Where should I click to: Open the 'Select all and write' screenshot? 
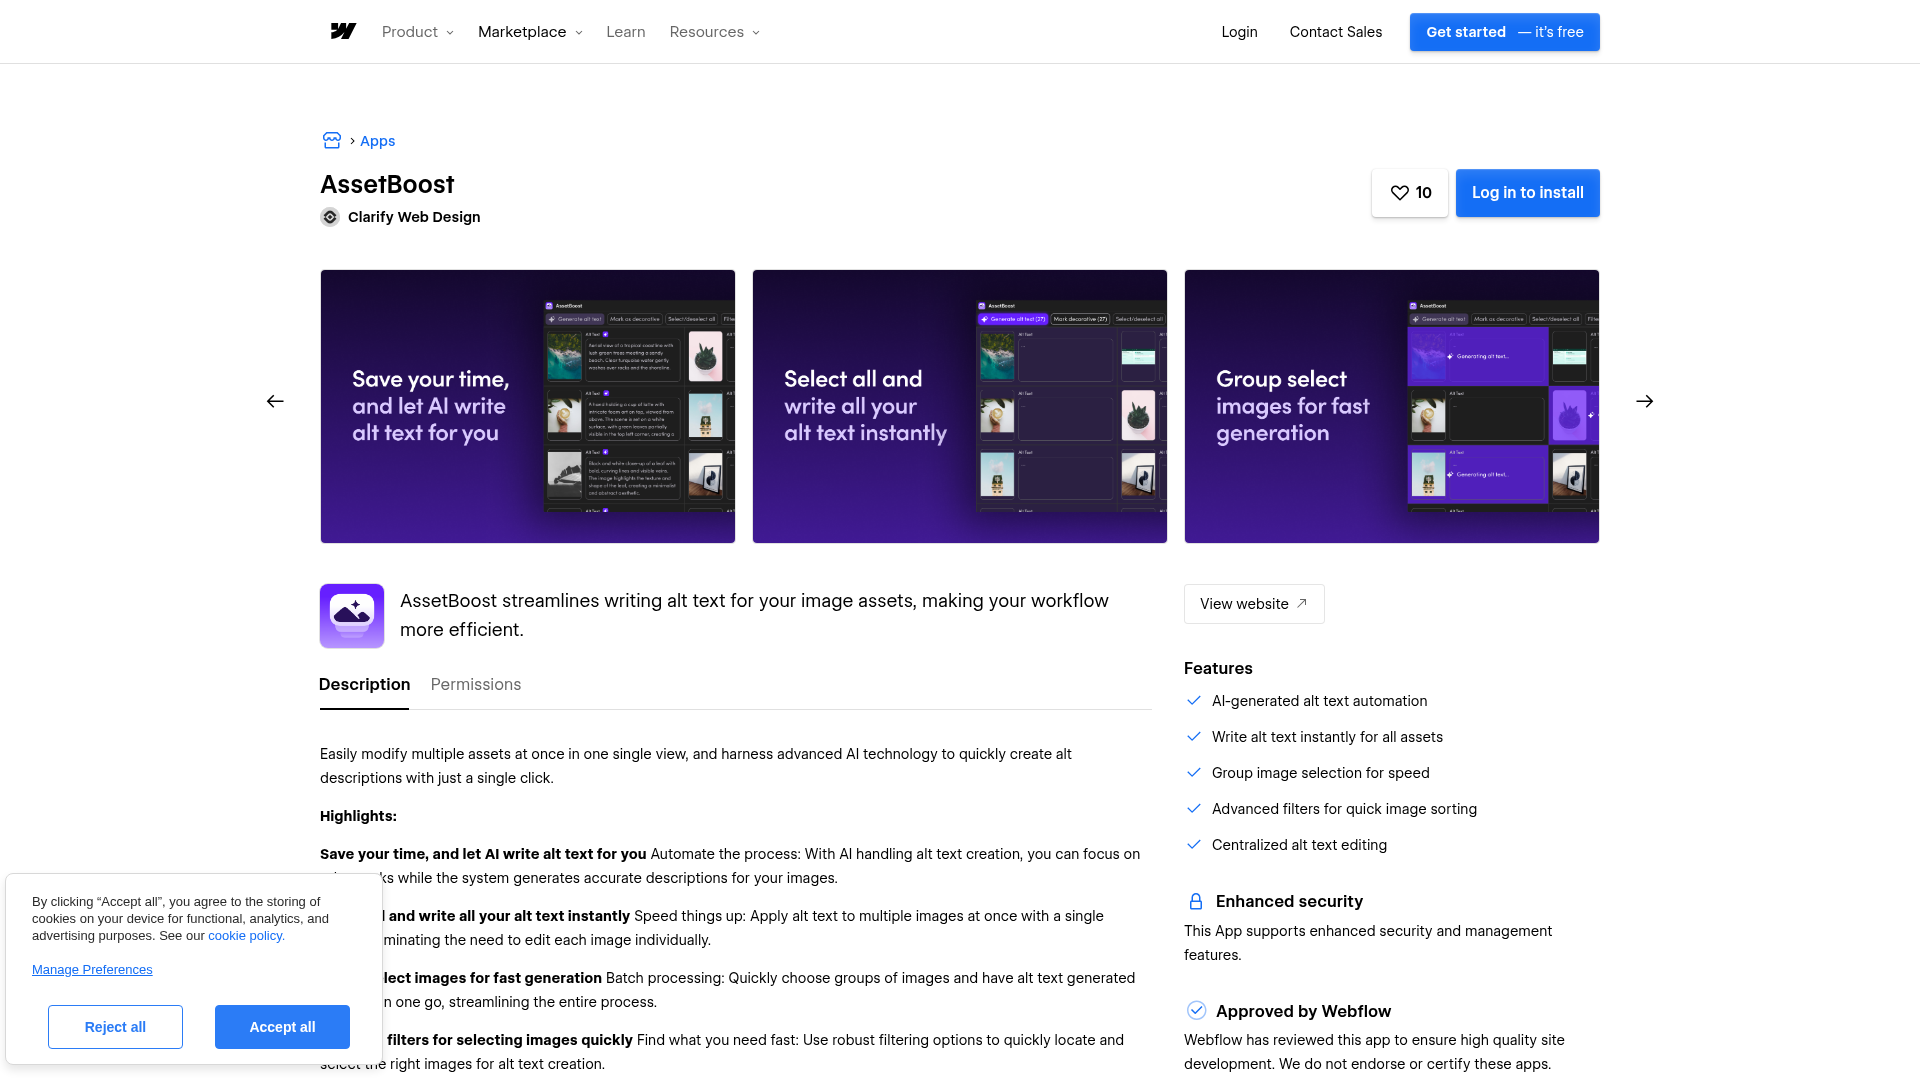pos(959,406)
